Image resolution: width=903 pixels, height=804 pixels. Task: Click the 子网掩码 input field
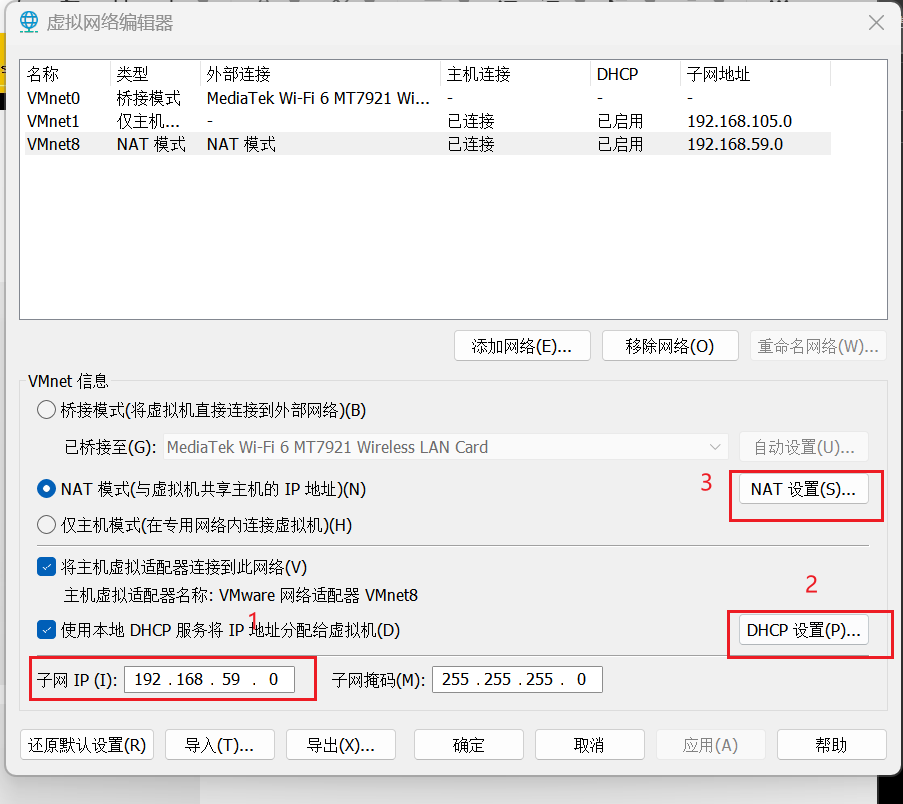pos(516,680)
